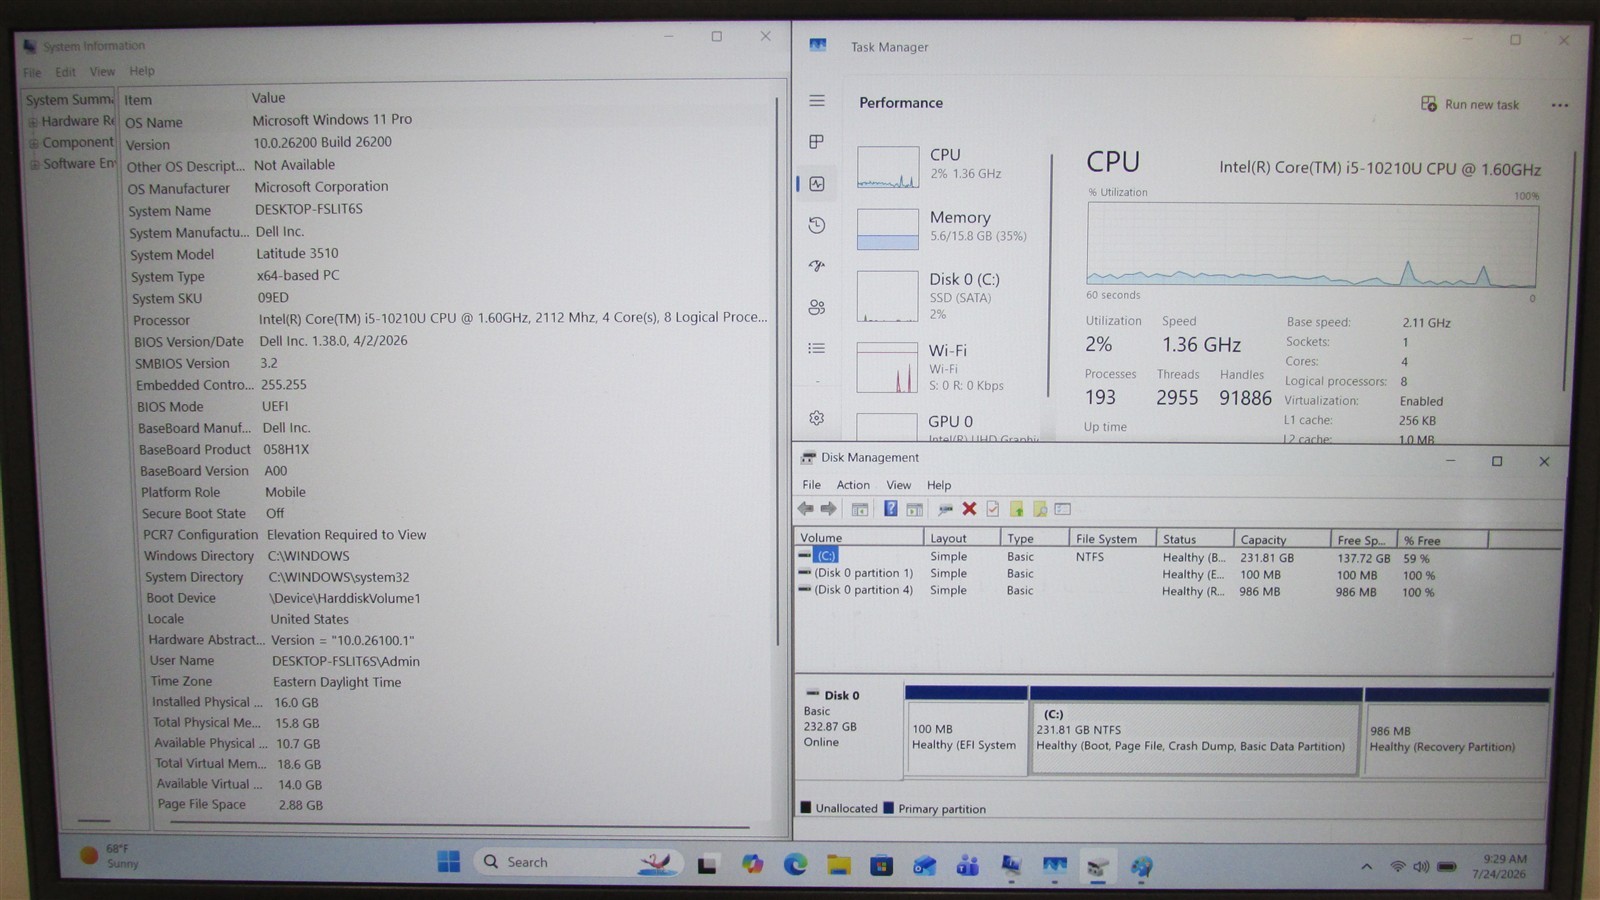This screenshot has height=900, width=1600.
Task: Toggle Show/Hide Console Tree in Disk Management
Action: tap(860, 510)
